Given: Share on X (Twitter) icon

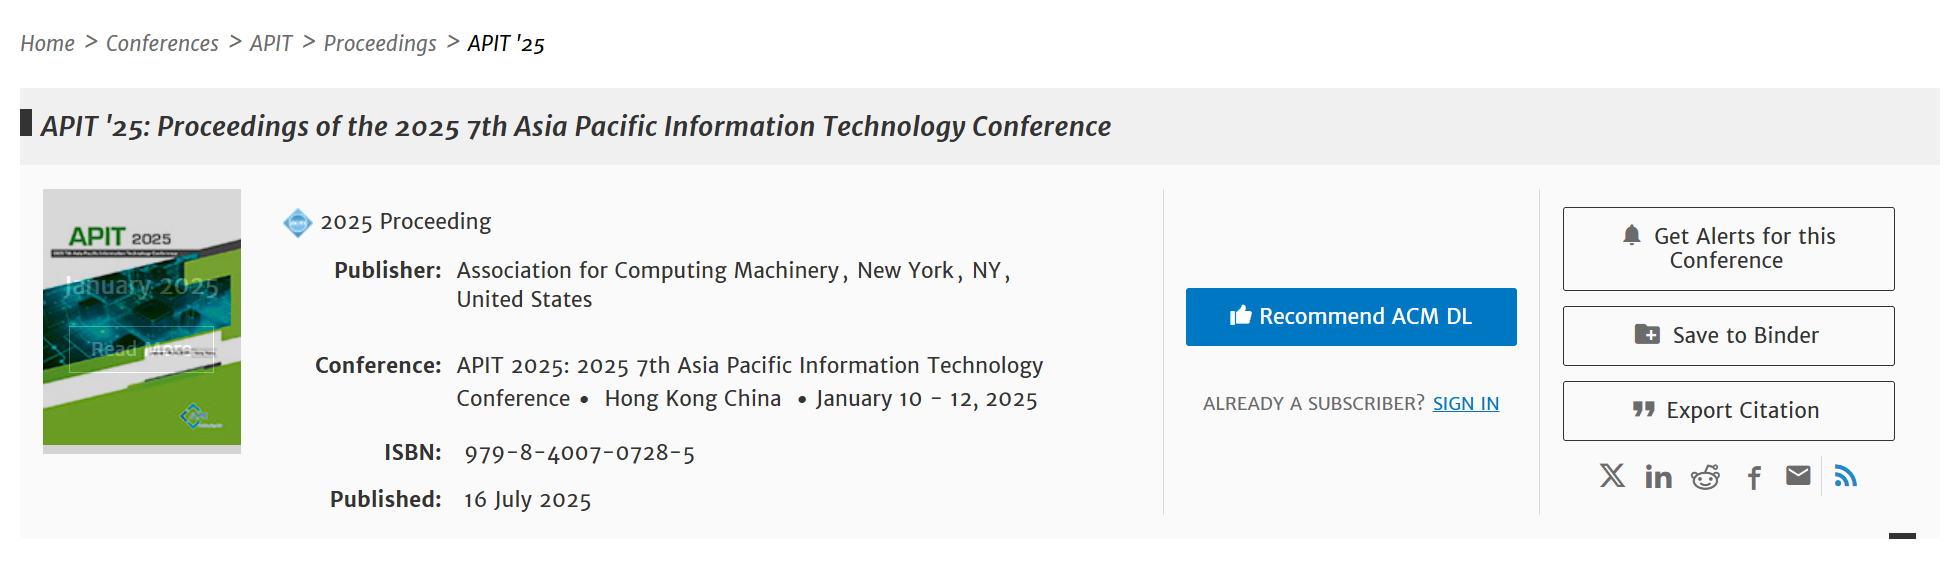Looking at the screenshot, I should [x=1611, y=476].
